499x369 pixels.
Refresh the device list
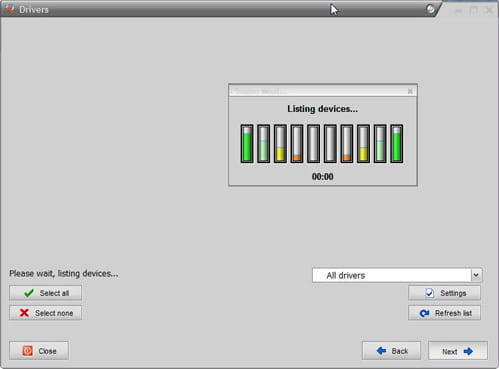(444, 313)
